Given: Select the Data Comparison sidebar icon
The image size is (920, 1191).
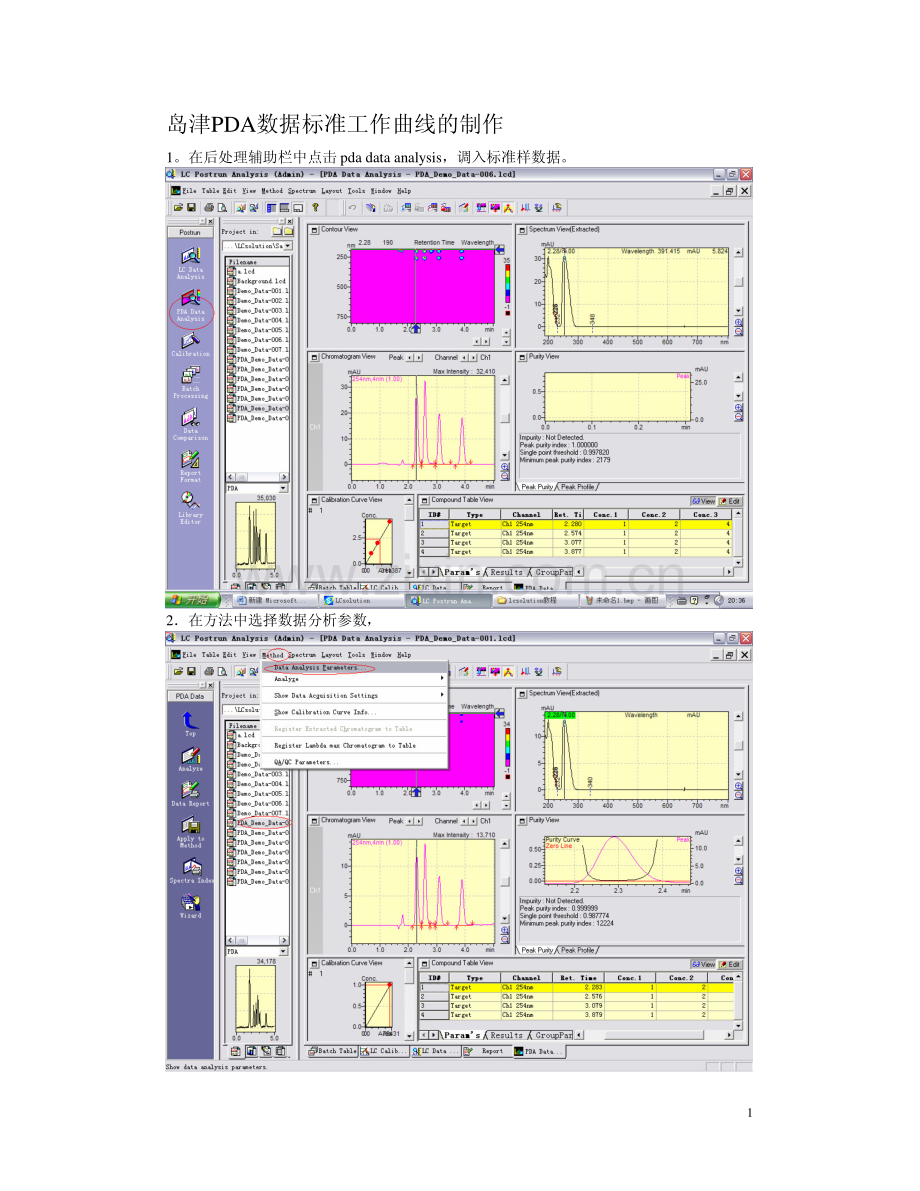Looking at the screenshot, I should 190,418.
